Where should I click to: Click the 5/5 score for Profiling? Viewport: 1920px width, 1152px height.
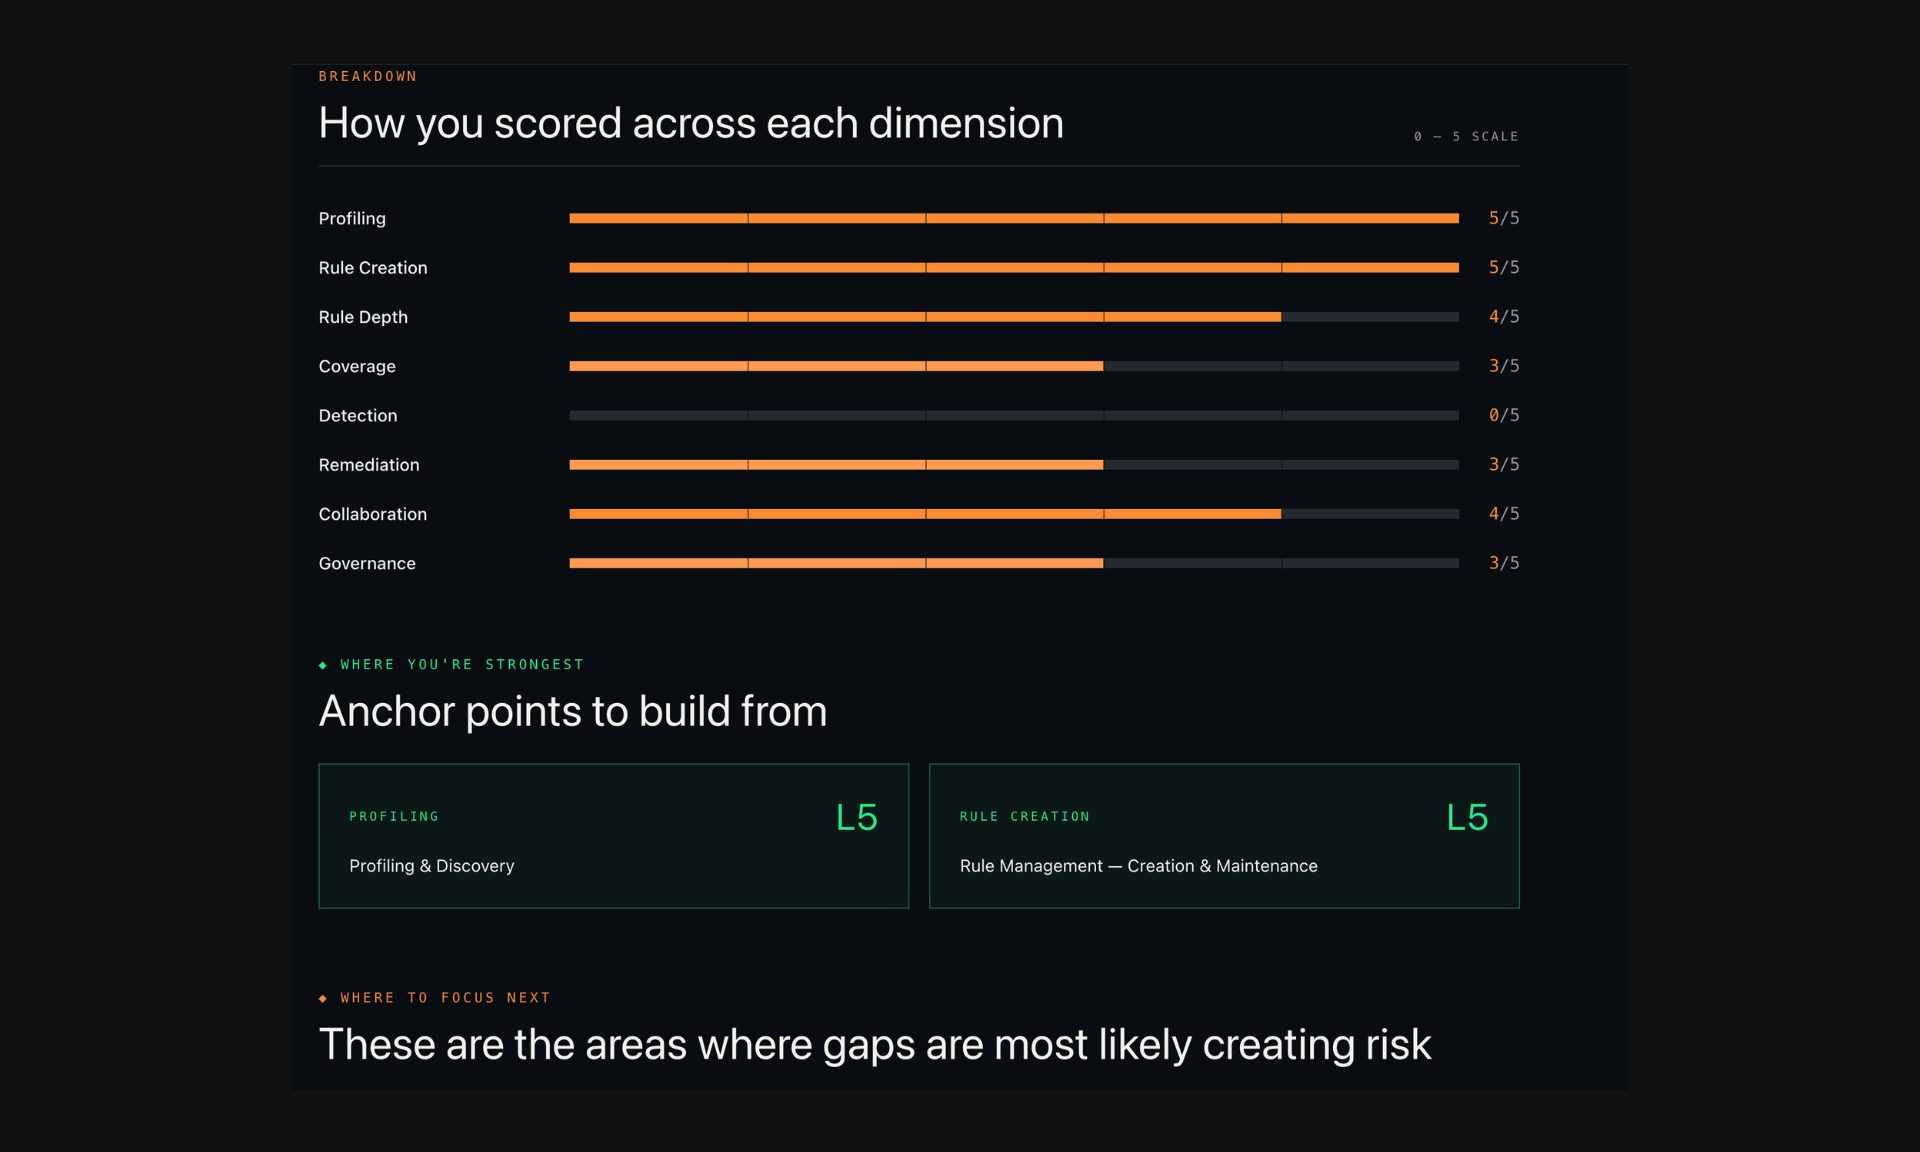tap(1504, 218)
